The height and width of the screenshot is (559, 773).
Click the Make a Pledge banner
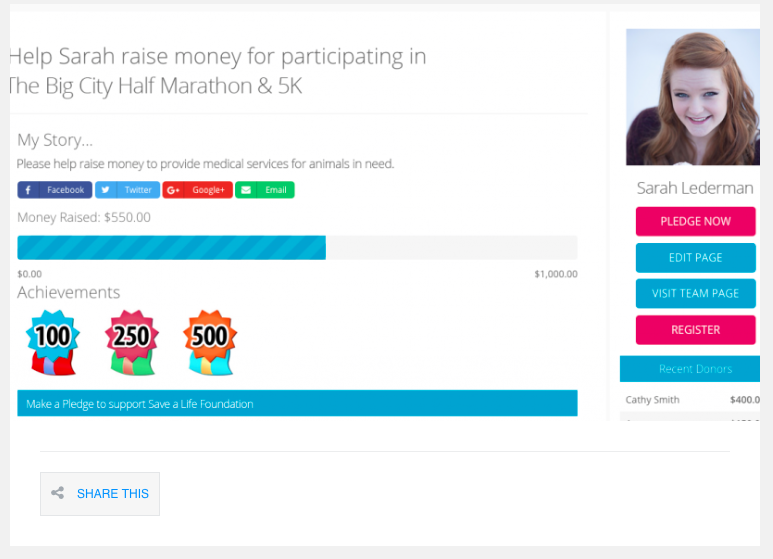[297, 404]
